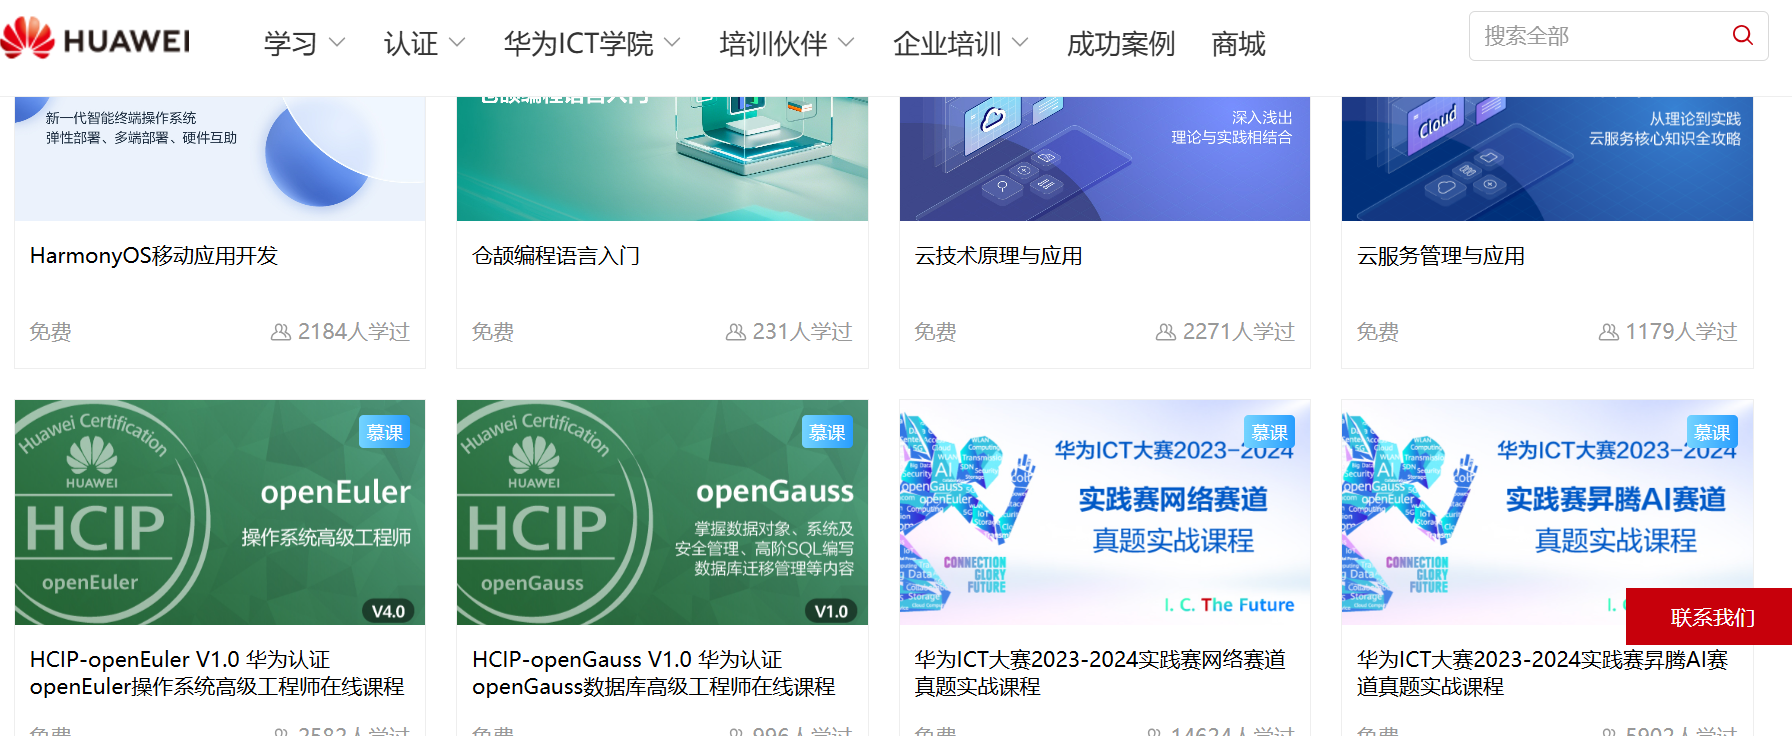
Task: Open 华为ICT大赛实践赛网络赛道 course title
Action: click(x=1100, y=673)
